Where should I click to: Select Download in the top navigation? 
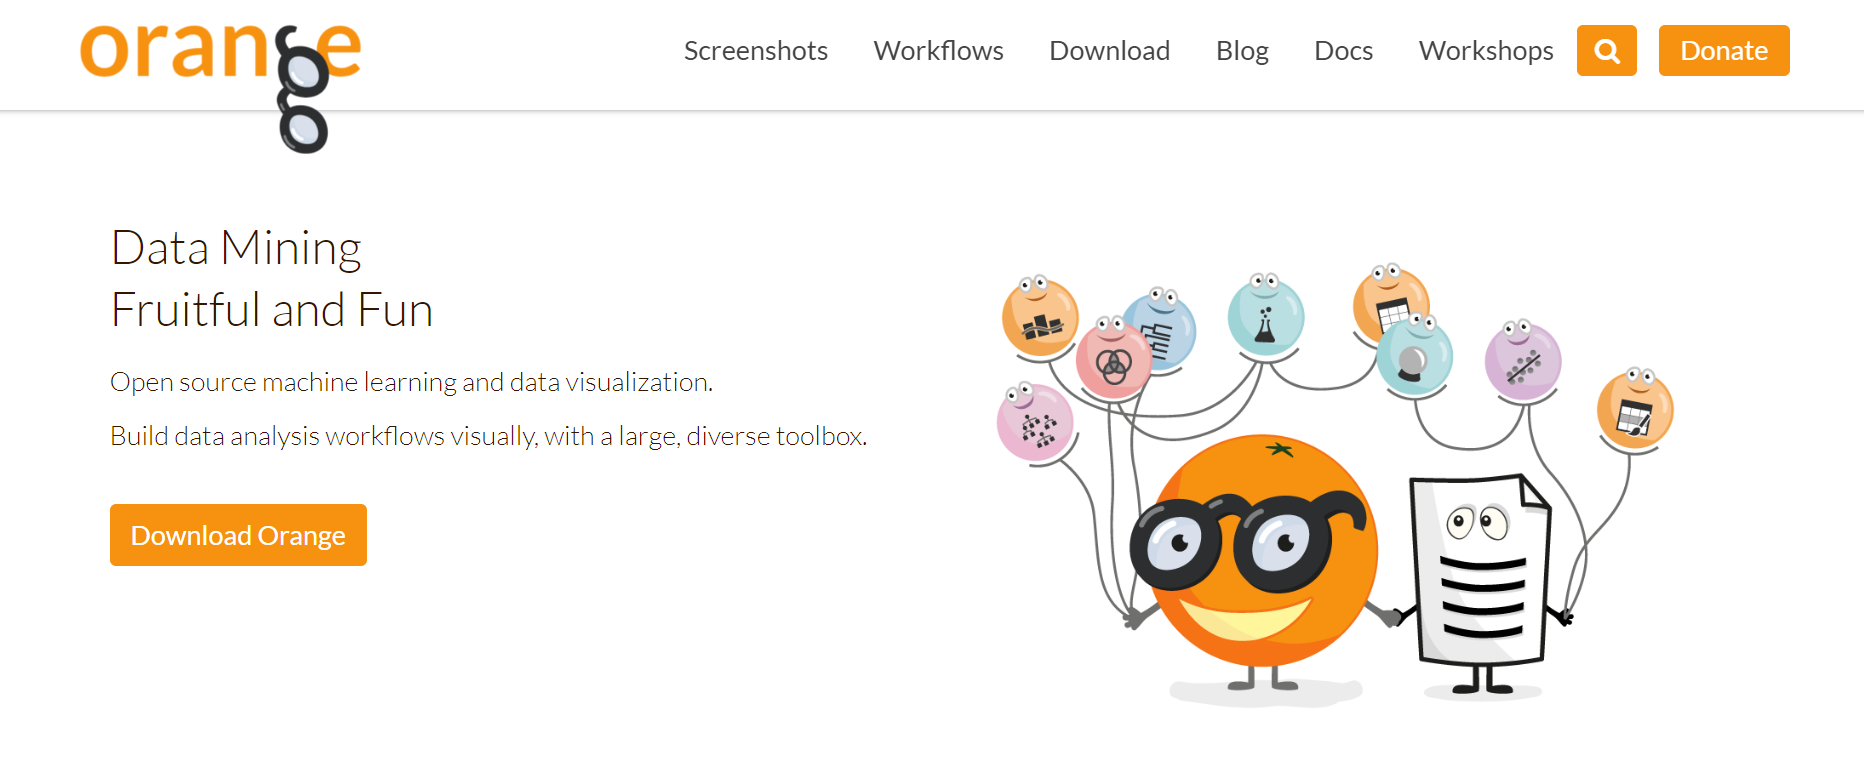click(1109, 51)
